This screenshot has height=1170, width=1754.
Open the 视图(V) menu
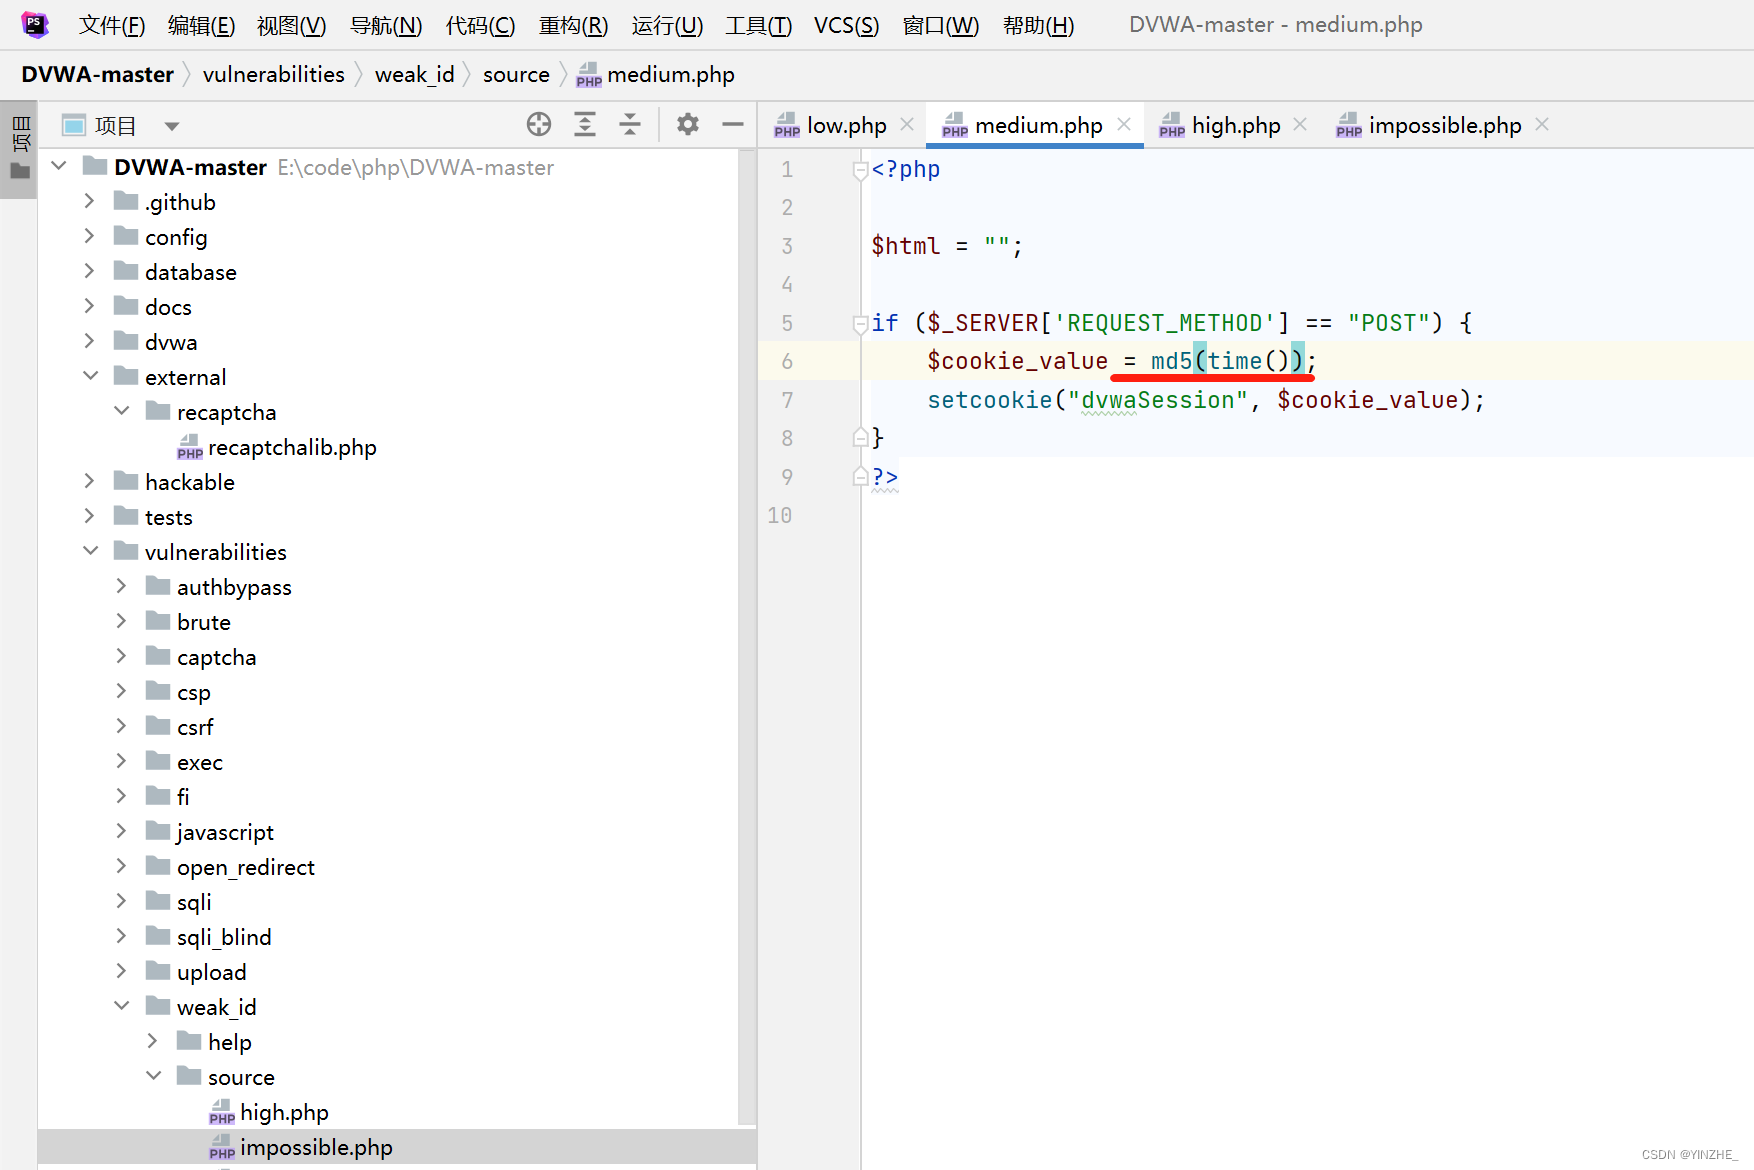click(291, 25)
